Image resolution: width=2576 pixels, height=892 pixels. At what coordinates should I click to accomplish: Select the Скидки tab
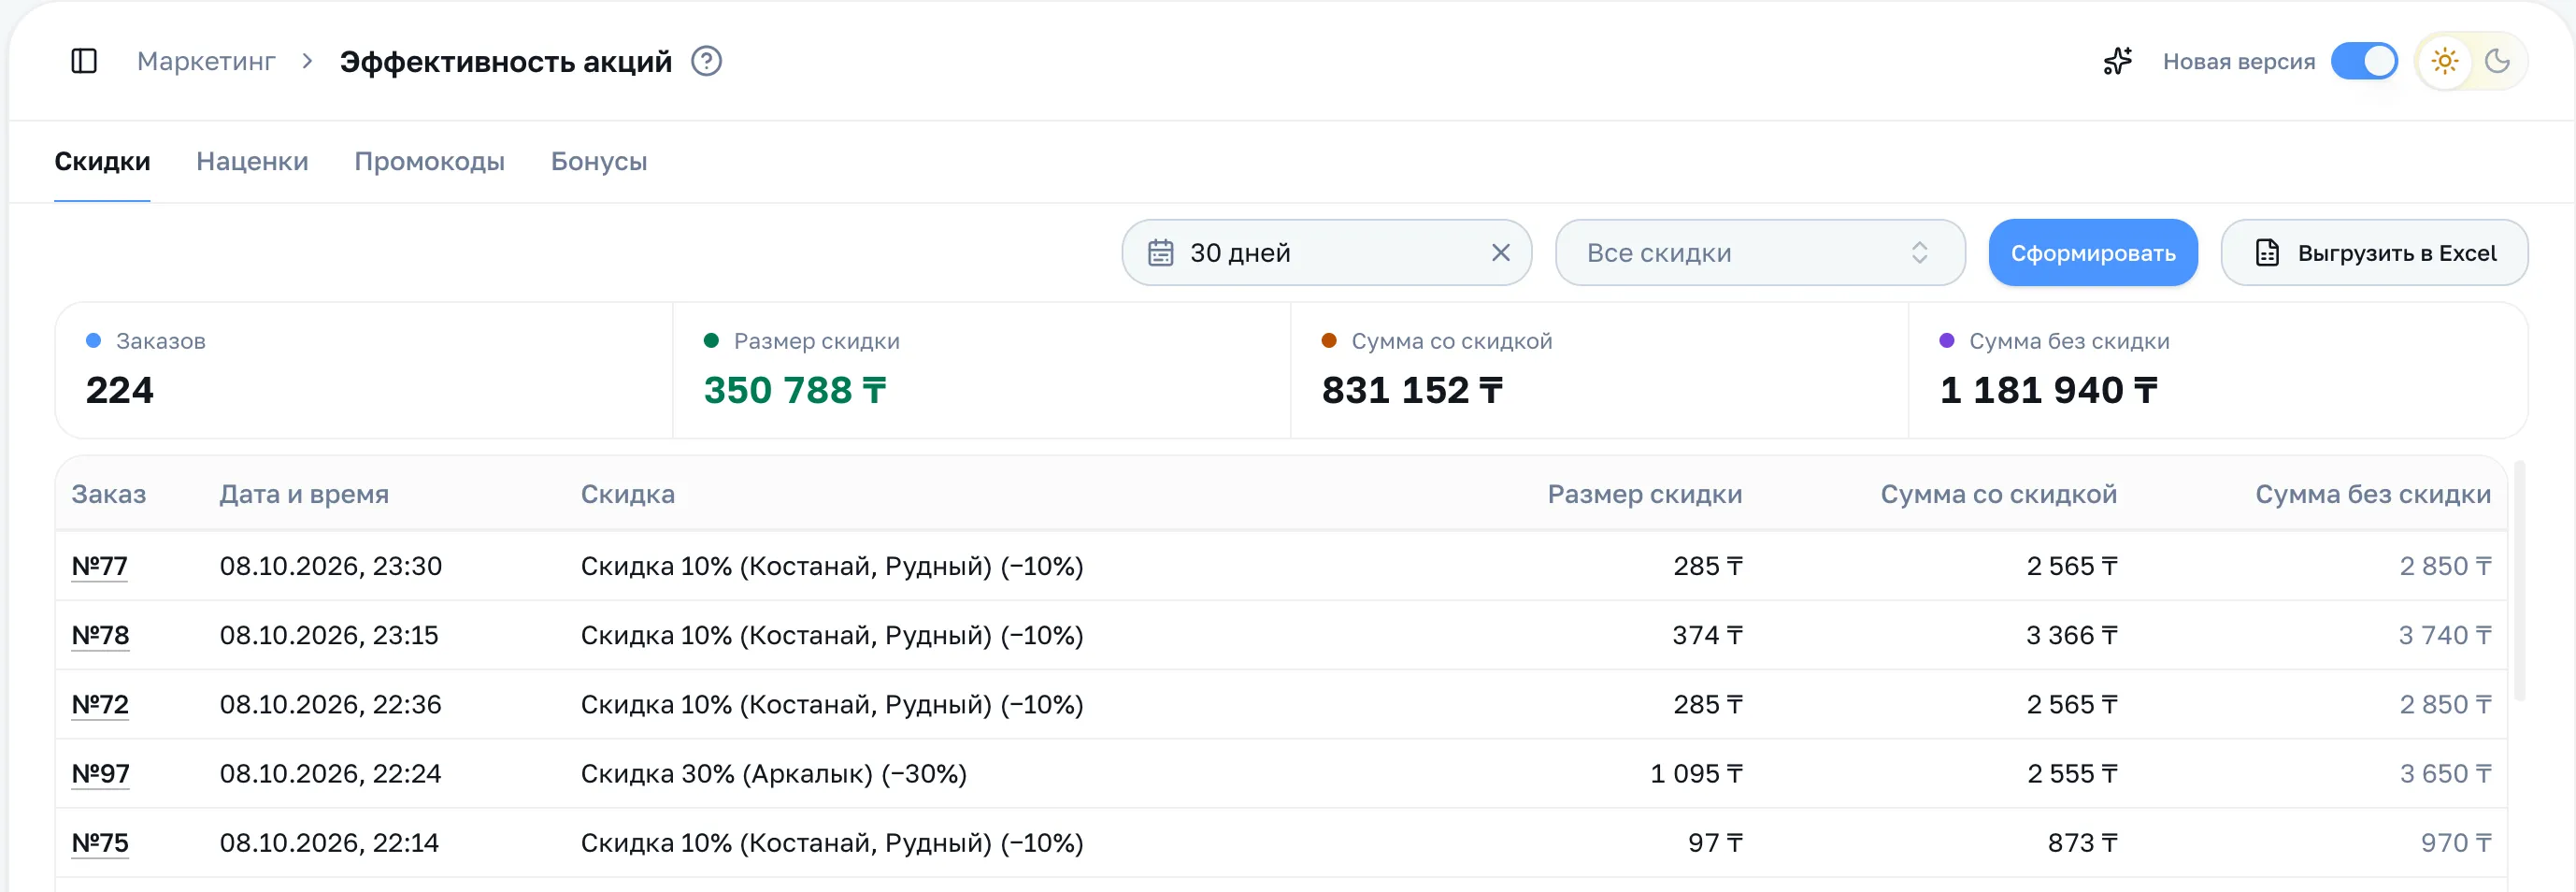click(x=102, y=161)
